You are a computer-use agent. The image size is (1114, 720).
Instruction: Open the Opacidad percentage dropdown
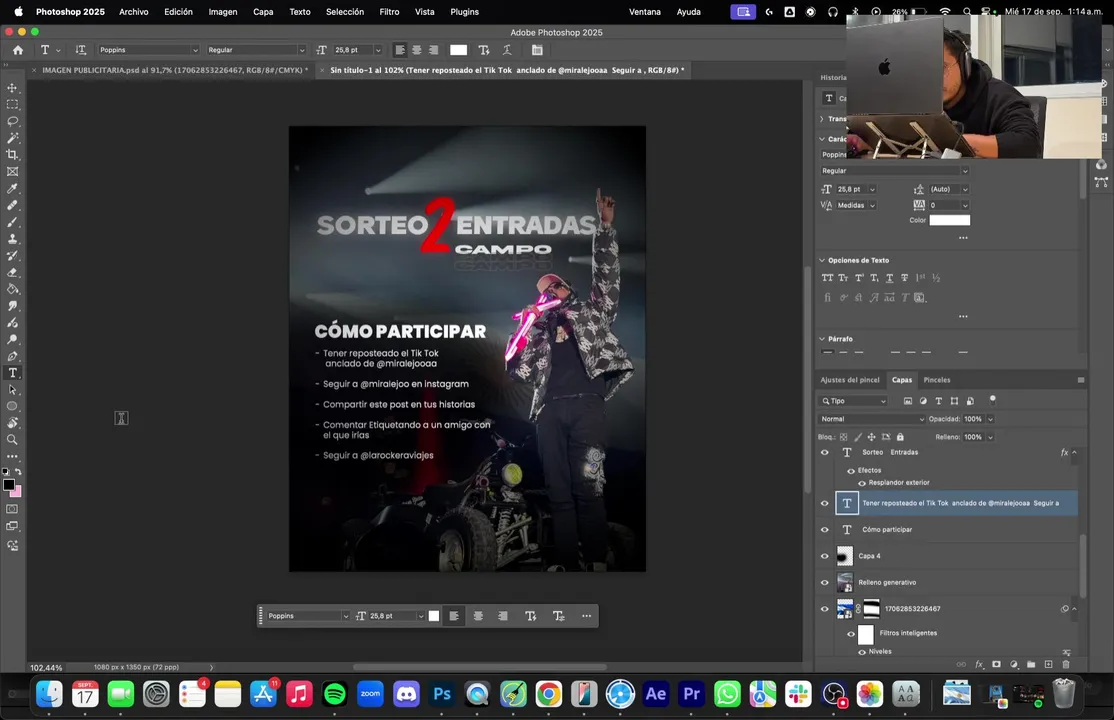pyautogui.click(x=990, y=419)
